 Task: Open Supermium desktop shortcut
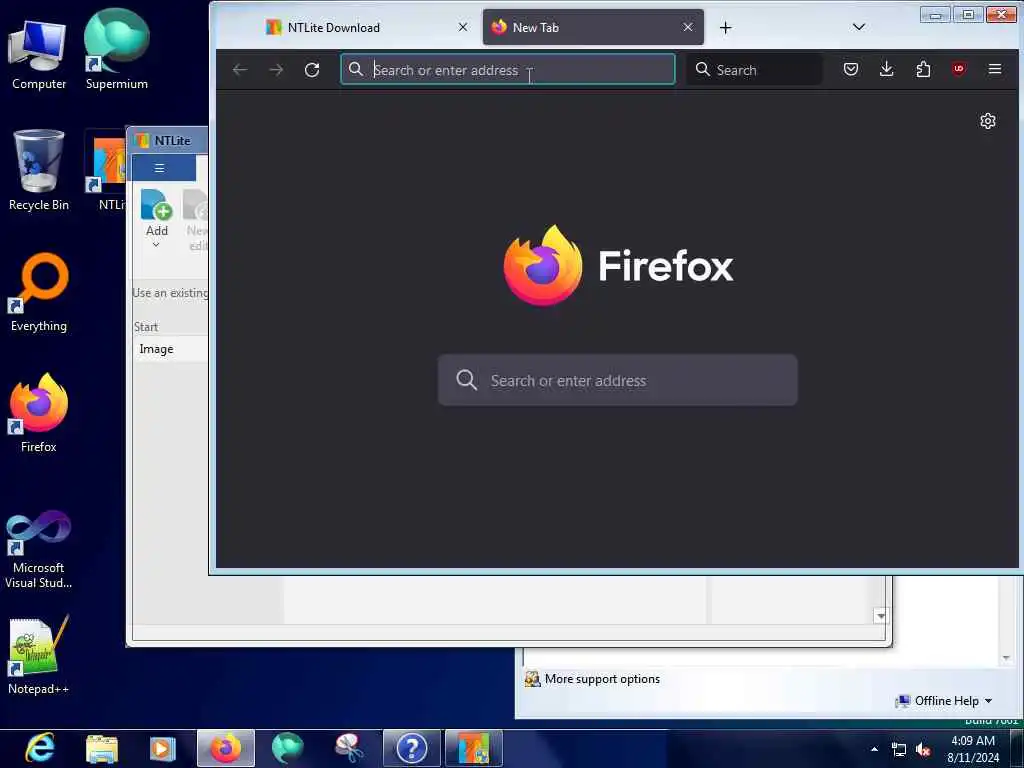click(x=117, y=50)
